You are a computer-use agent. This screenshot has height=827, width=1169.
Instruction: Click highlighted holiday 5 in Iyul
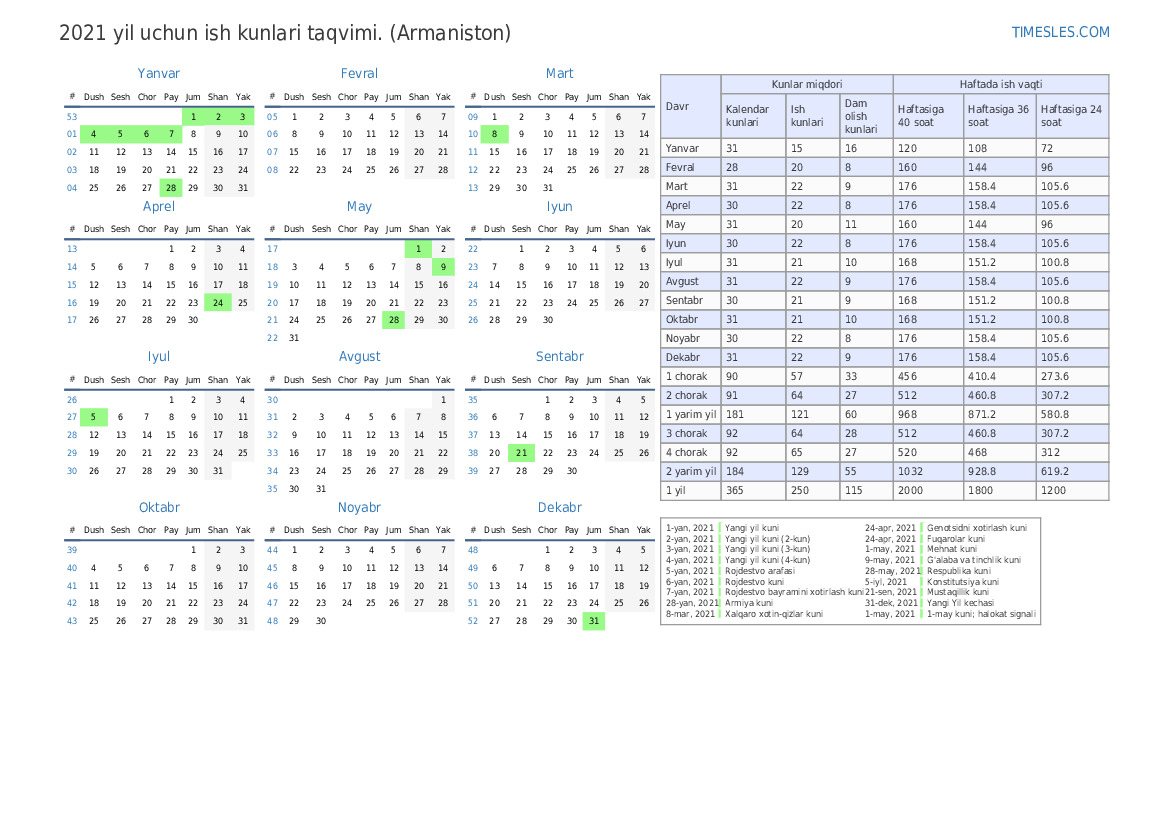(93, 418)
